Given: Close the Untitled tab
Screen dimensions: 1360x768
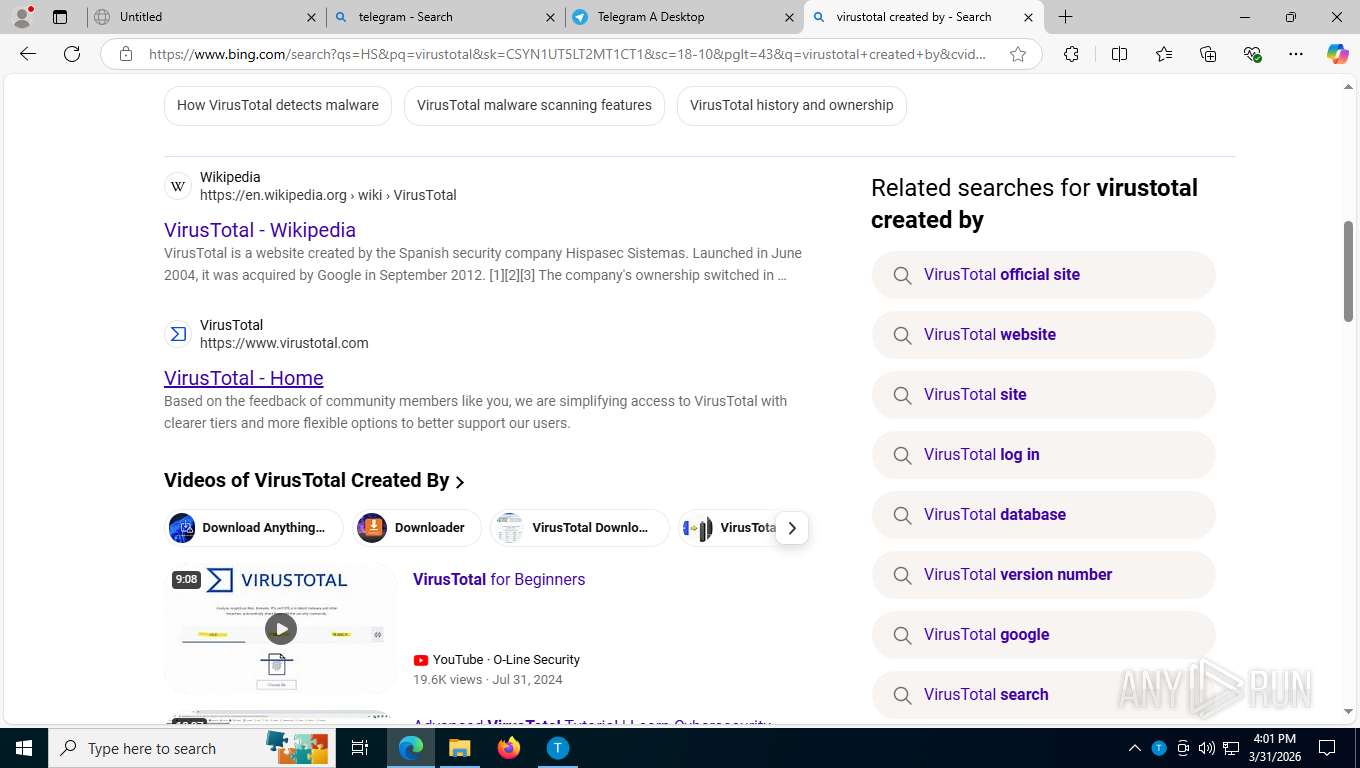Looking at the screenshot, I should (x=311, y=17).
